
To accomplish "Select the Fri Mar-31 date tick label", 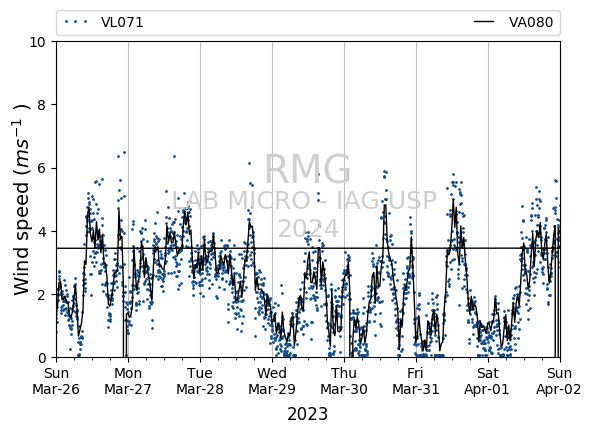I will [x=416, y=381].
